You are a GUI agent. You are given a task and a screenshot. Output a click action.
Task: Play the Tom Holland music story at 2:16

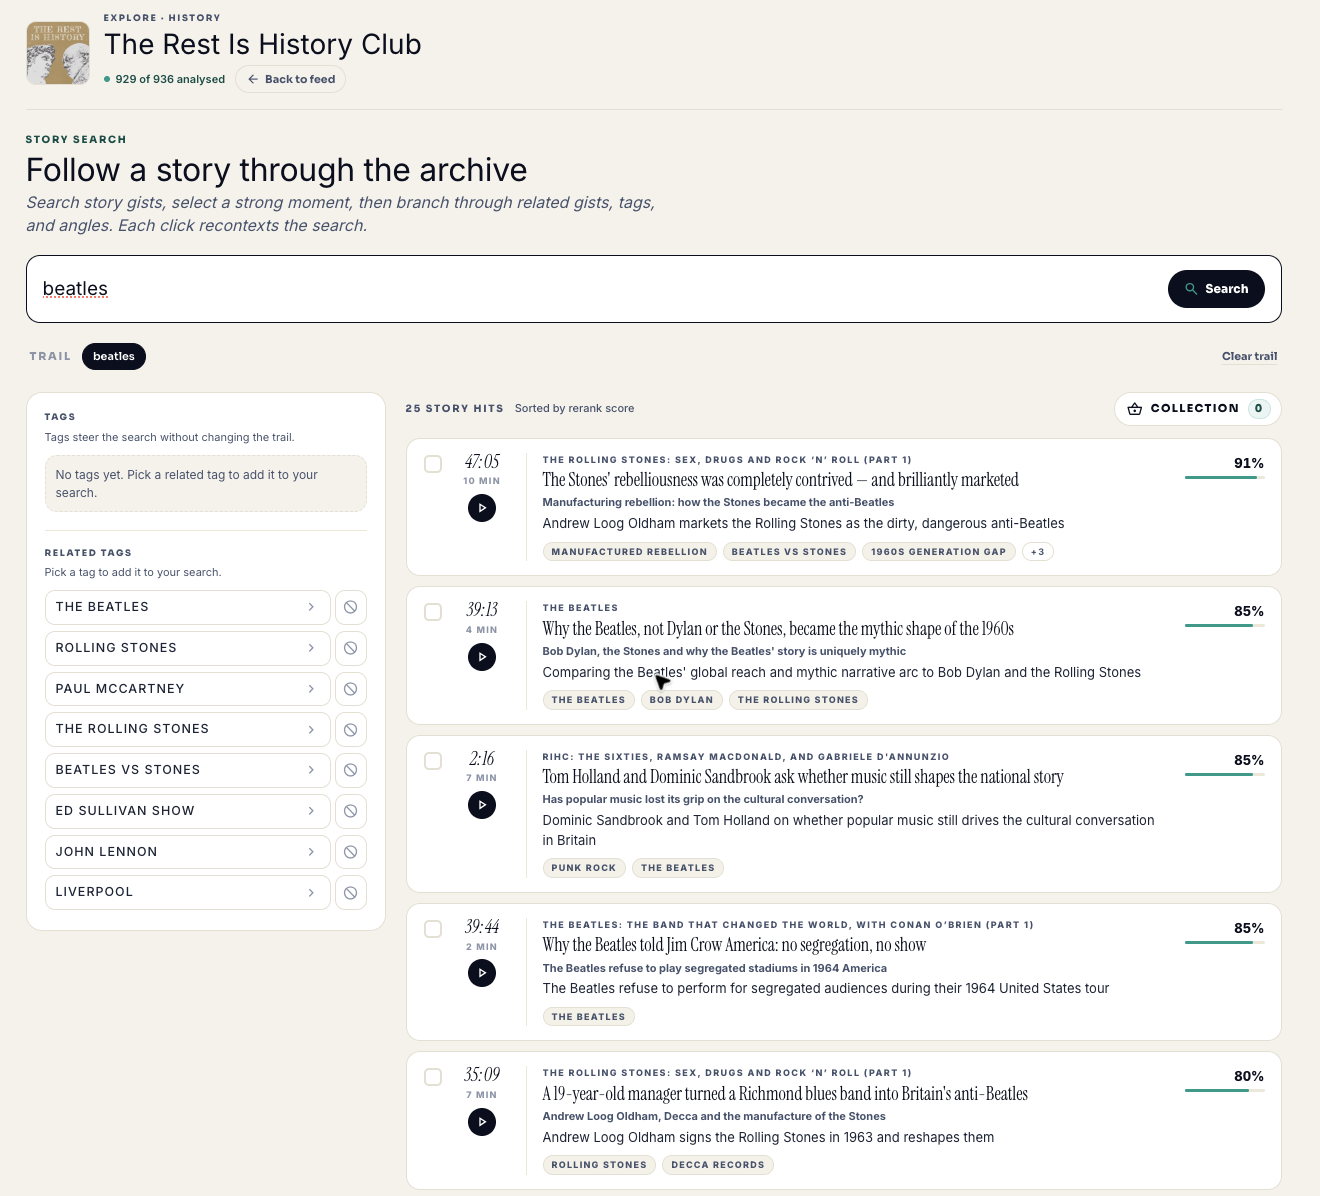[482, 805]
